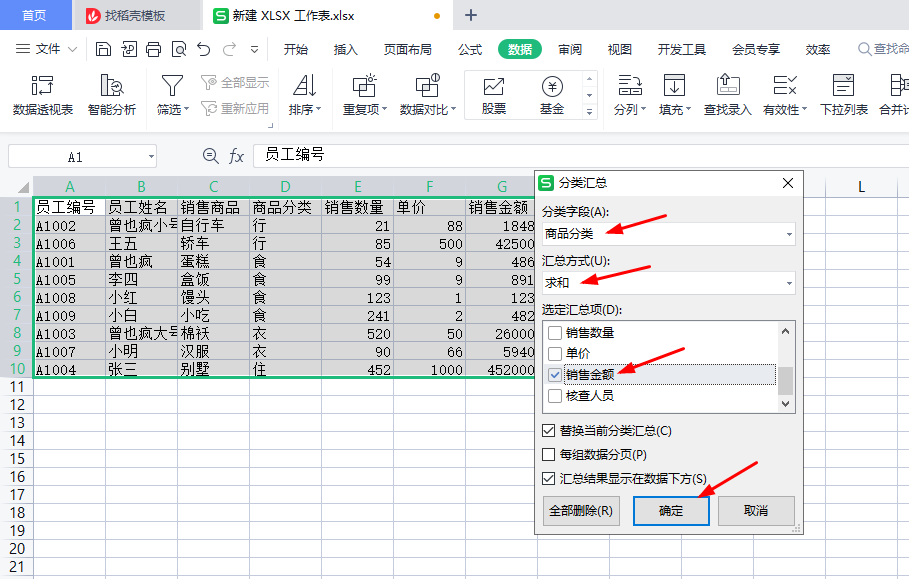Click the 填充 fill icon
The height and width of the screenshot is (579, 909).
pos(674,86)
